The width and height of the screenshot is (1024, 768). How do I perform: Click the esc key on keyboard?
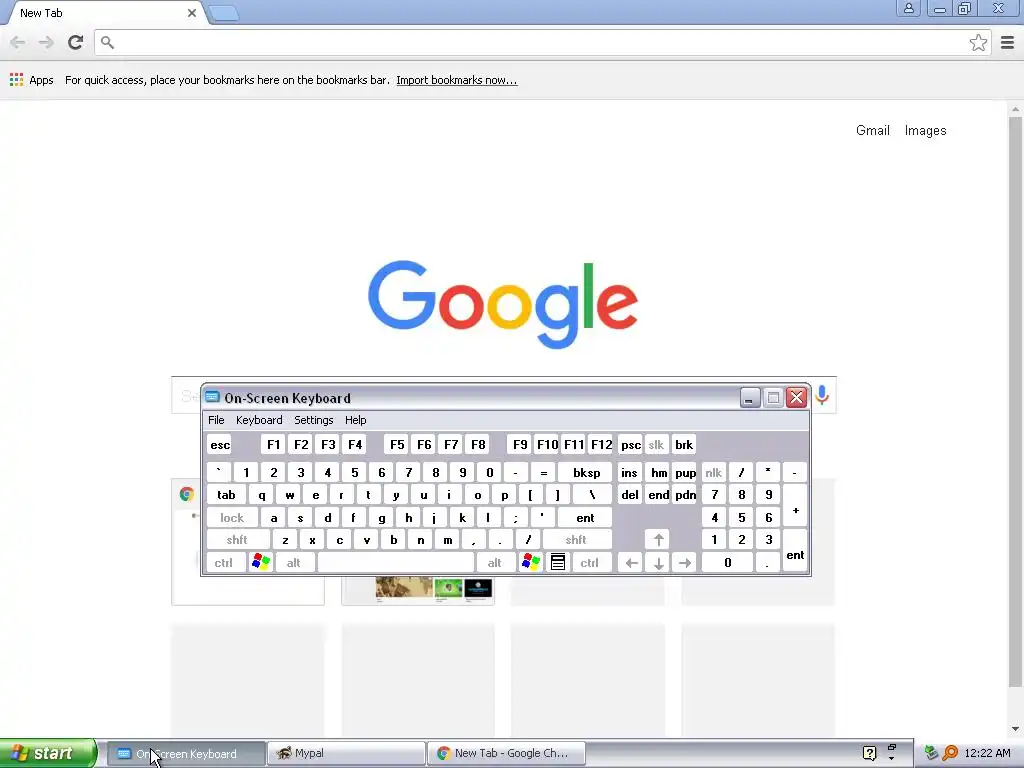[219, 445]
